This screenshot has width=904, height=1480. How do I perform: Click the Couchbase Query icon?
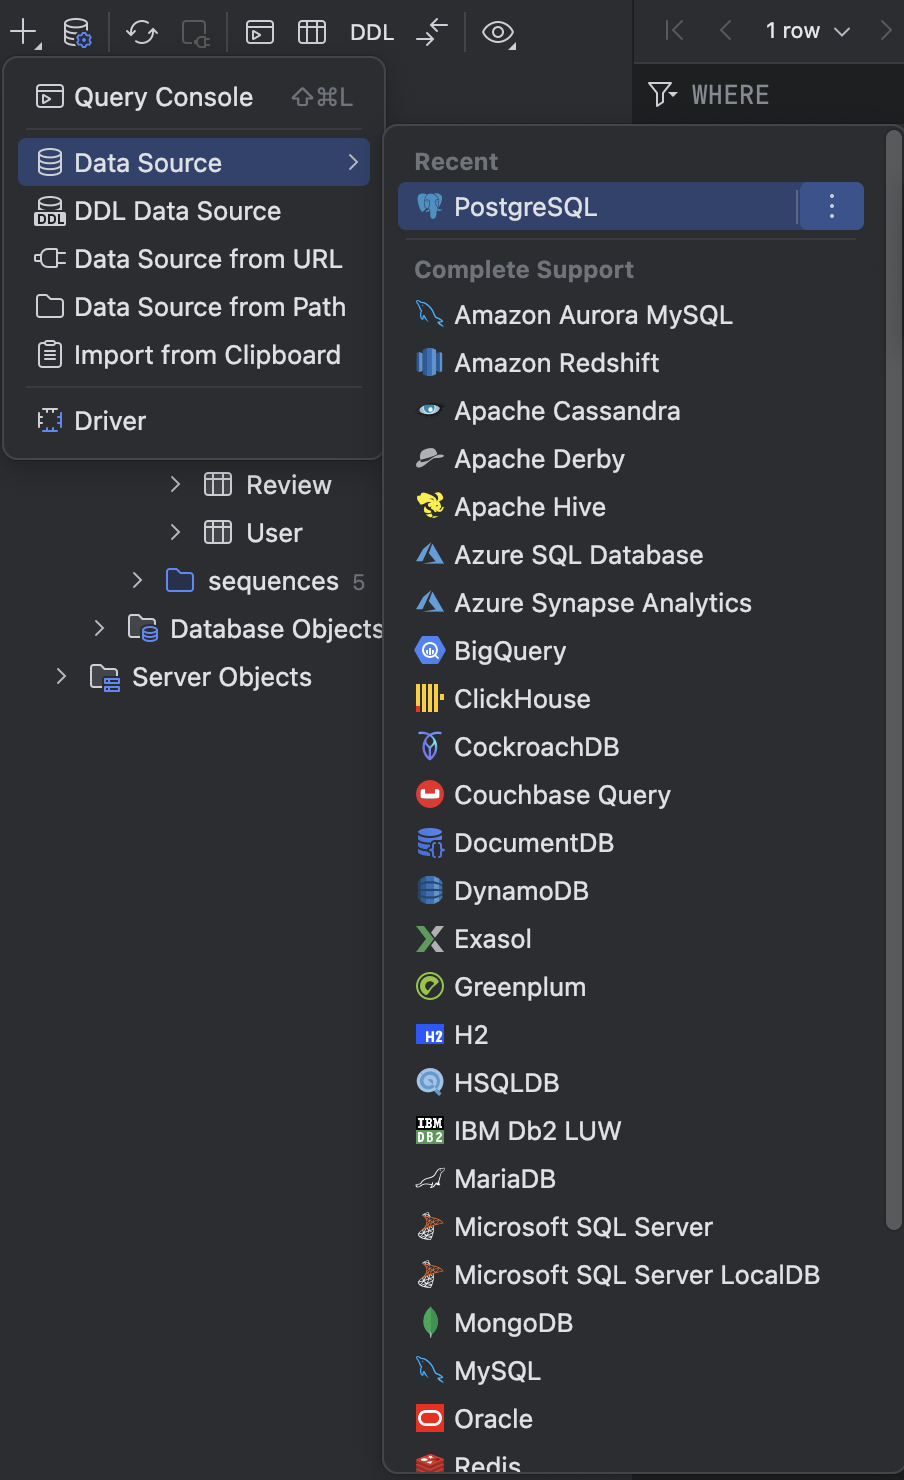[430, 794]
